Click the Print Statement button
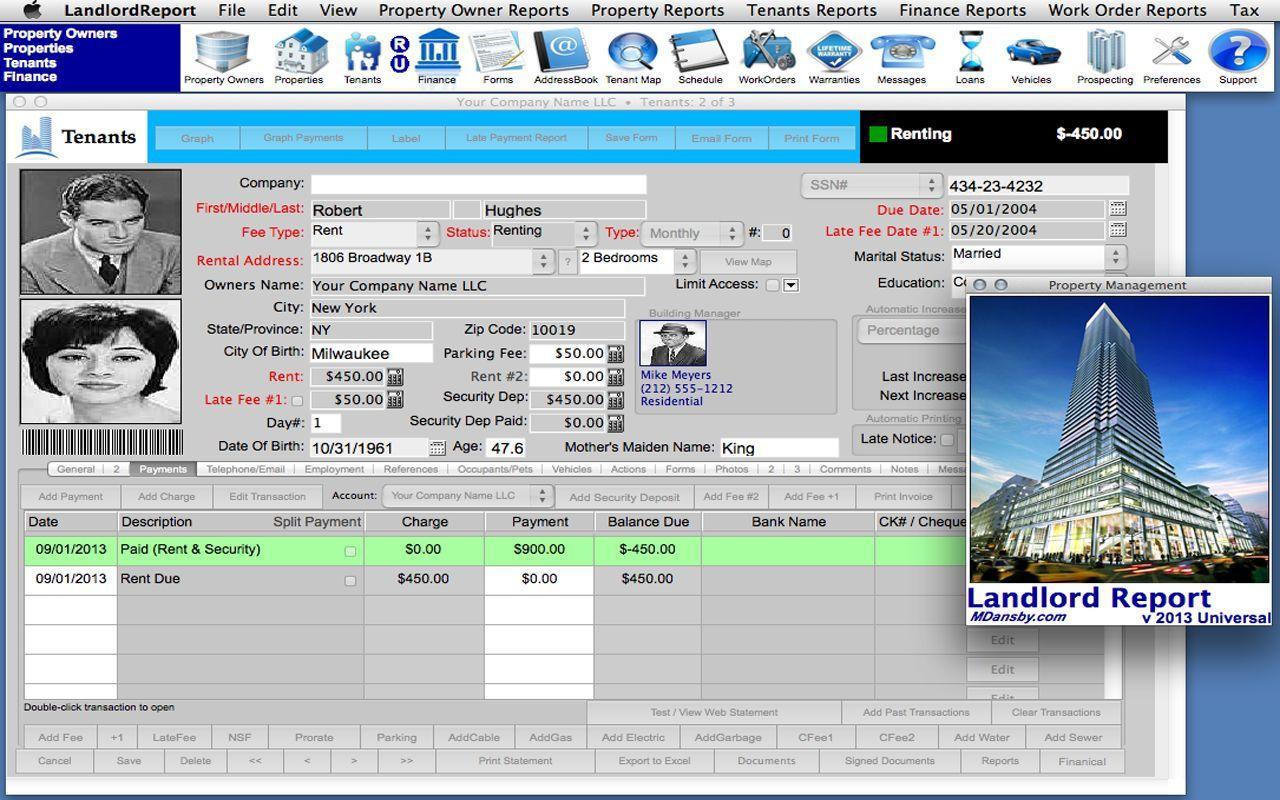The image size is (1280, 800). (515, 761)
